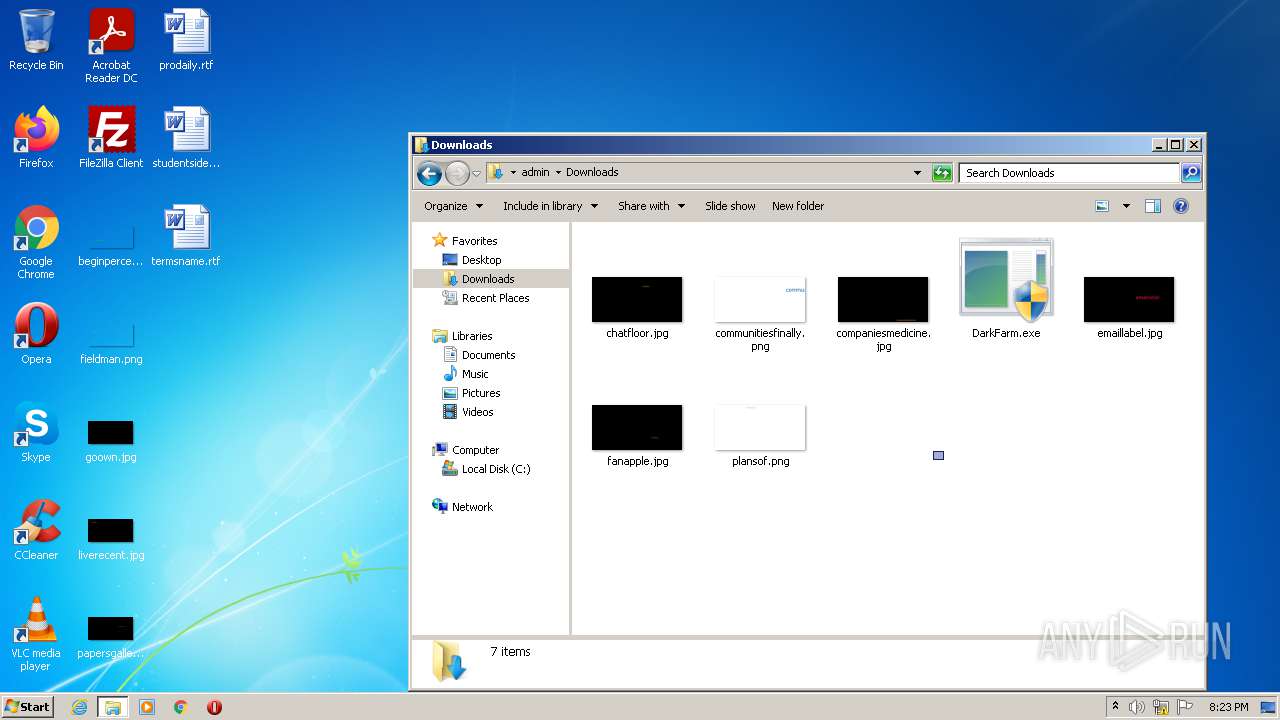Click the Forward navigation button
The height and width of the screenshot is (720, 1280).
pos(457,173)
